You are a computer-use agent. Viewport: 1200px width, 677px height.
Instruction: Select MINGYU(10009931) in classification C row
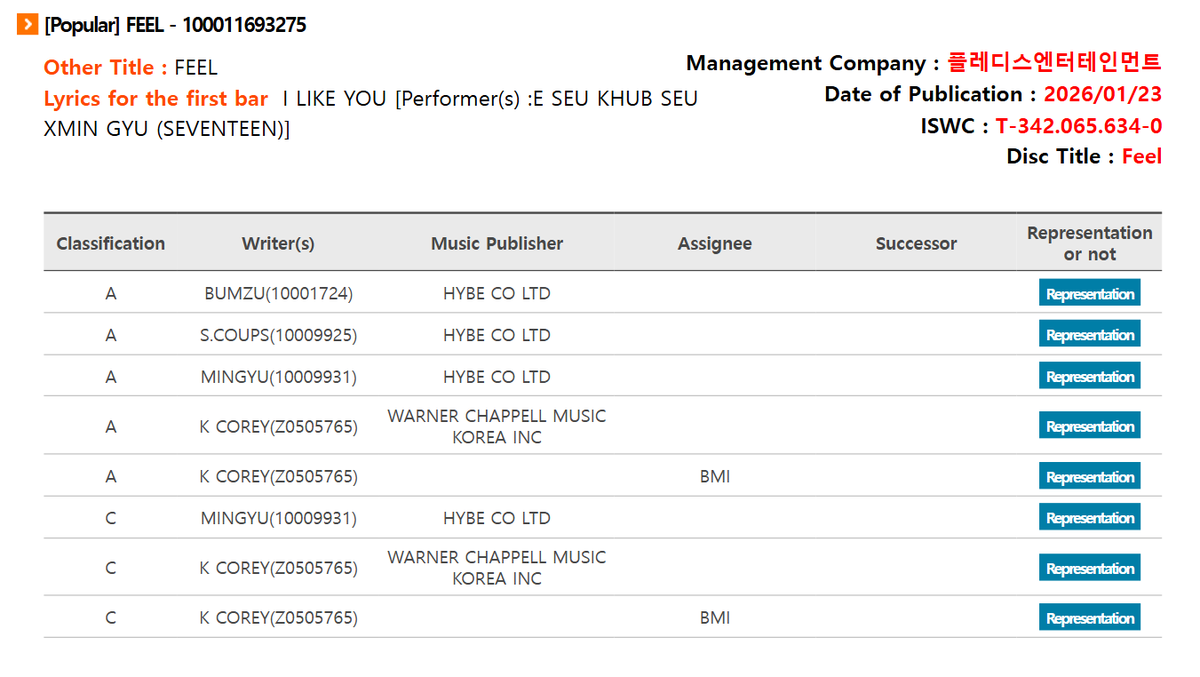click(278, 518)
